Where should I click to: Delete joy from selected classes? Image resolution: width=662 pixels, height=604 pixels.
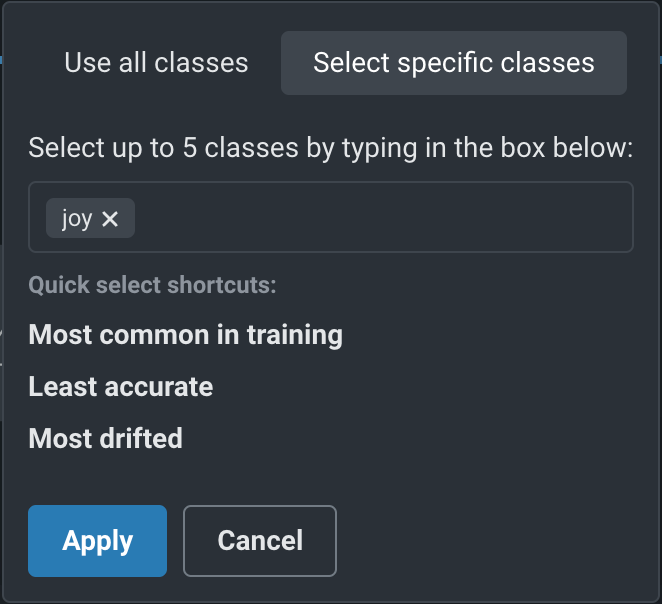[x=110, y=219]
